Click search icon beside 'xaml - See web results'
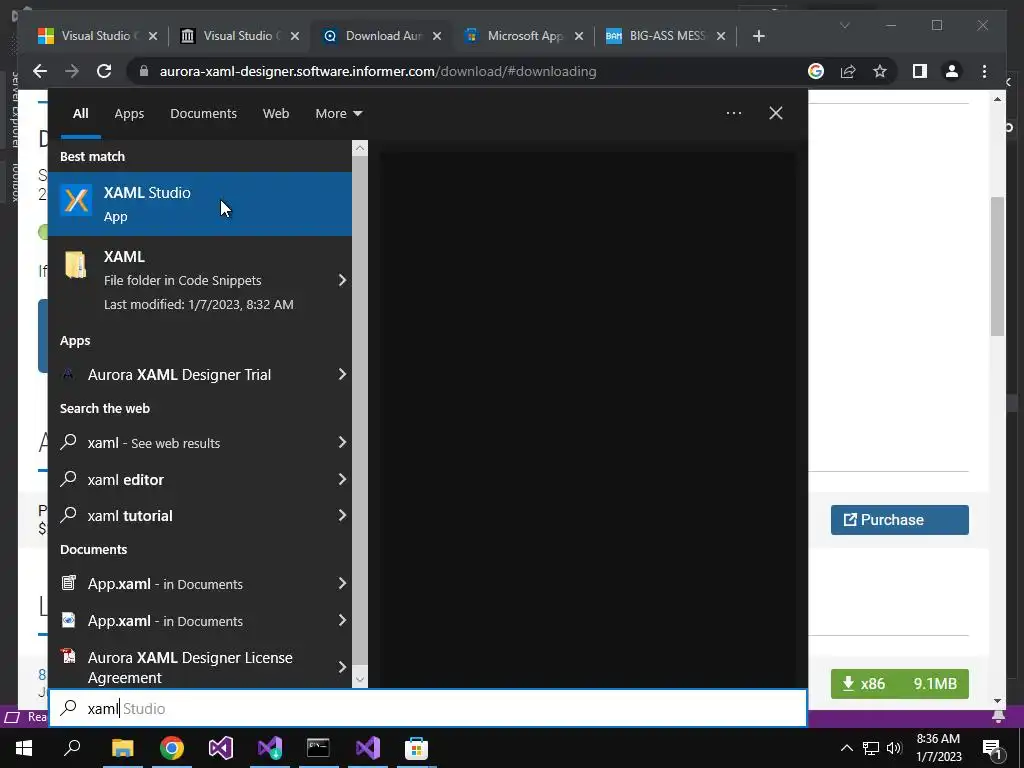1024x768 pixels. coord(69,442)
